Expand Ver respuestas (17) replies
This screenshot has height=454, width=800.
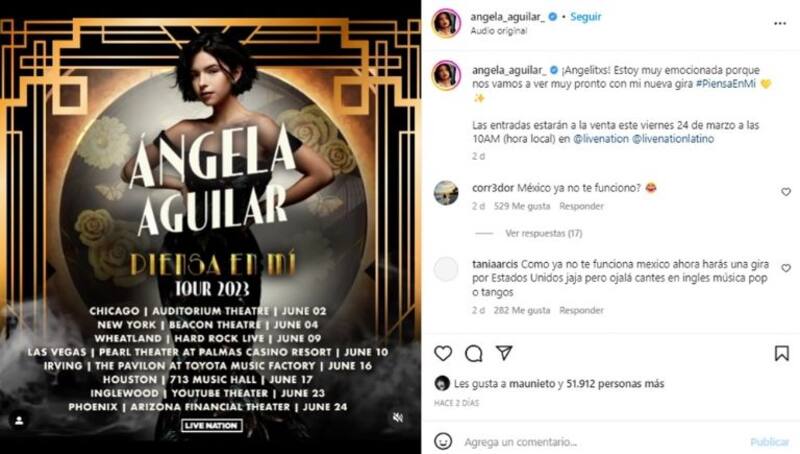[543, 233]
